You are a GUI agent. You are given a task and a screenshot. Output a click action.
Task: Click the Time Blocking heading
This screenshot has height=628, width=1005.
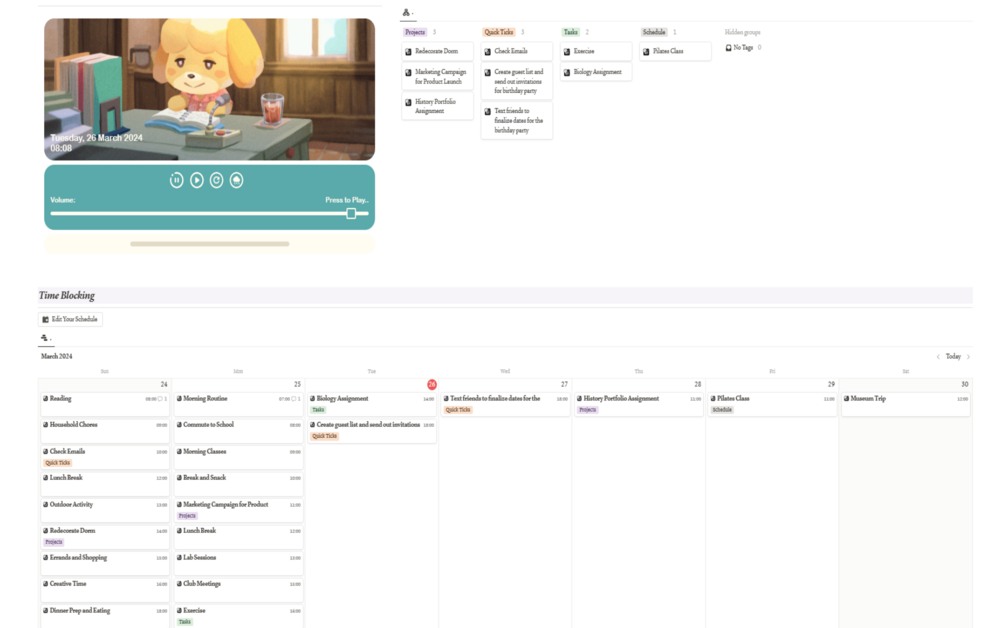click(67, 295)
